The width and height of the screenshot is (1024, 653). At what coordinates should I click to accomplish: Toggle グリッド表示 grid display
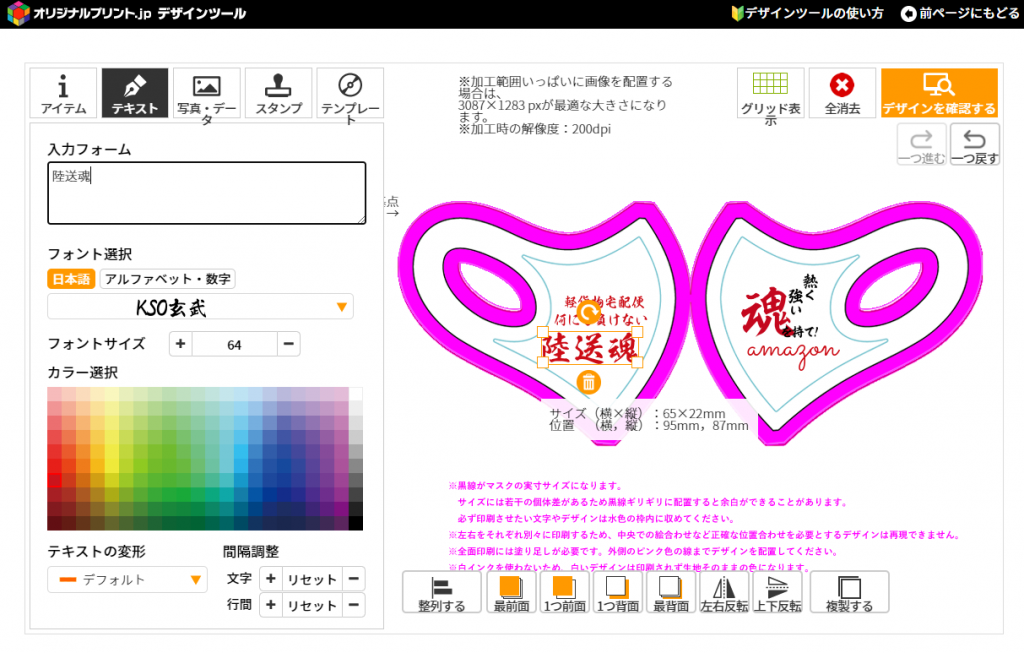click(771, 93)
